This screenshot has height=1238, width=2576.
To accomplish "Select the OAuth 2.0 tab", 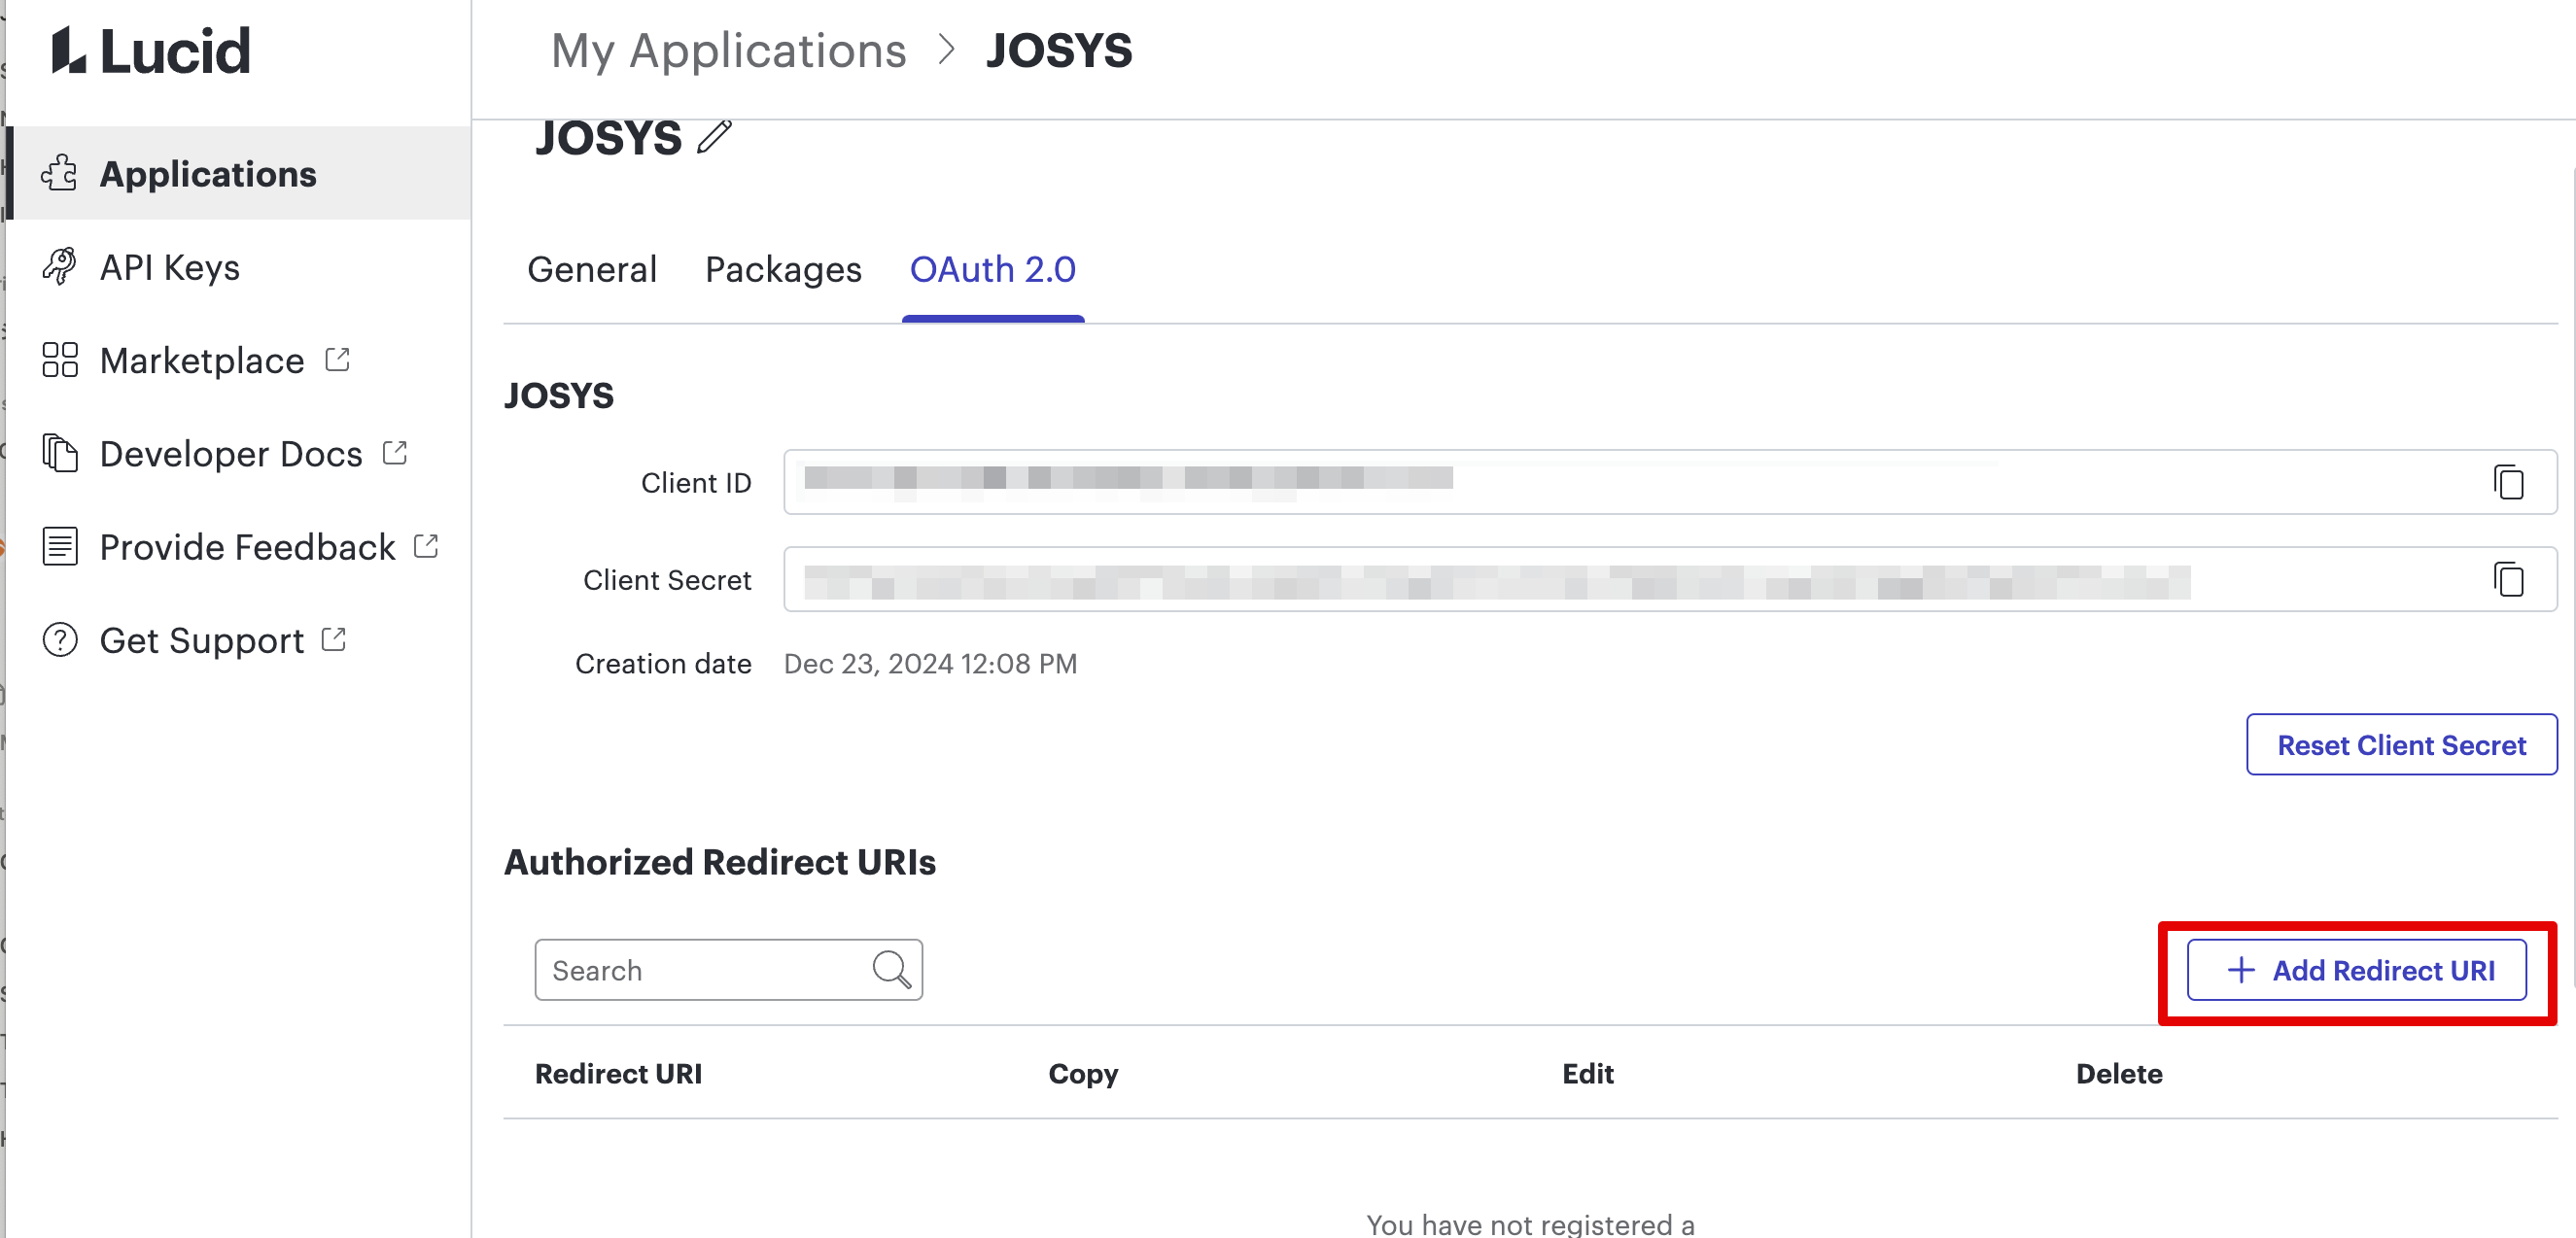I will pyautogui.click(x=992, y=269).
